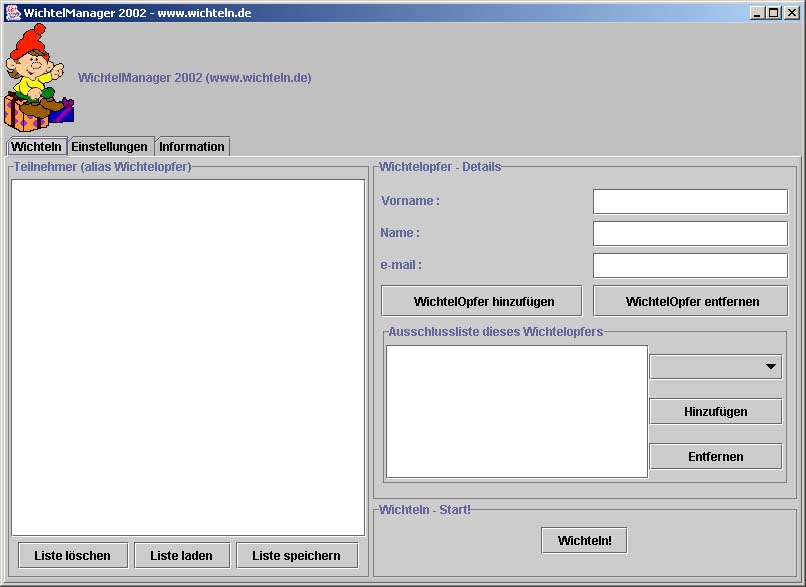Start the draw with Wichteln! button
Screen dimensions: 806x587
[584, 540]
